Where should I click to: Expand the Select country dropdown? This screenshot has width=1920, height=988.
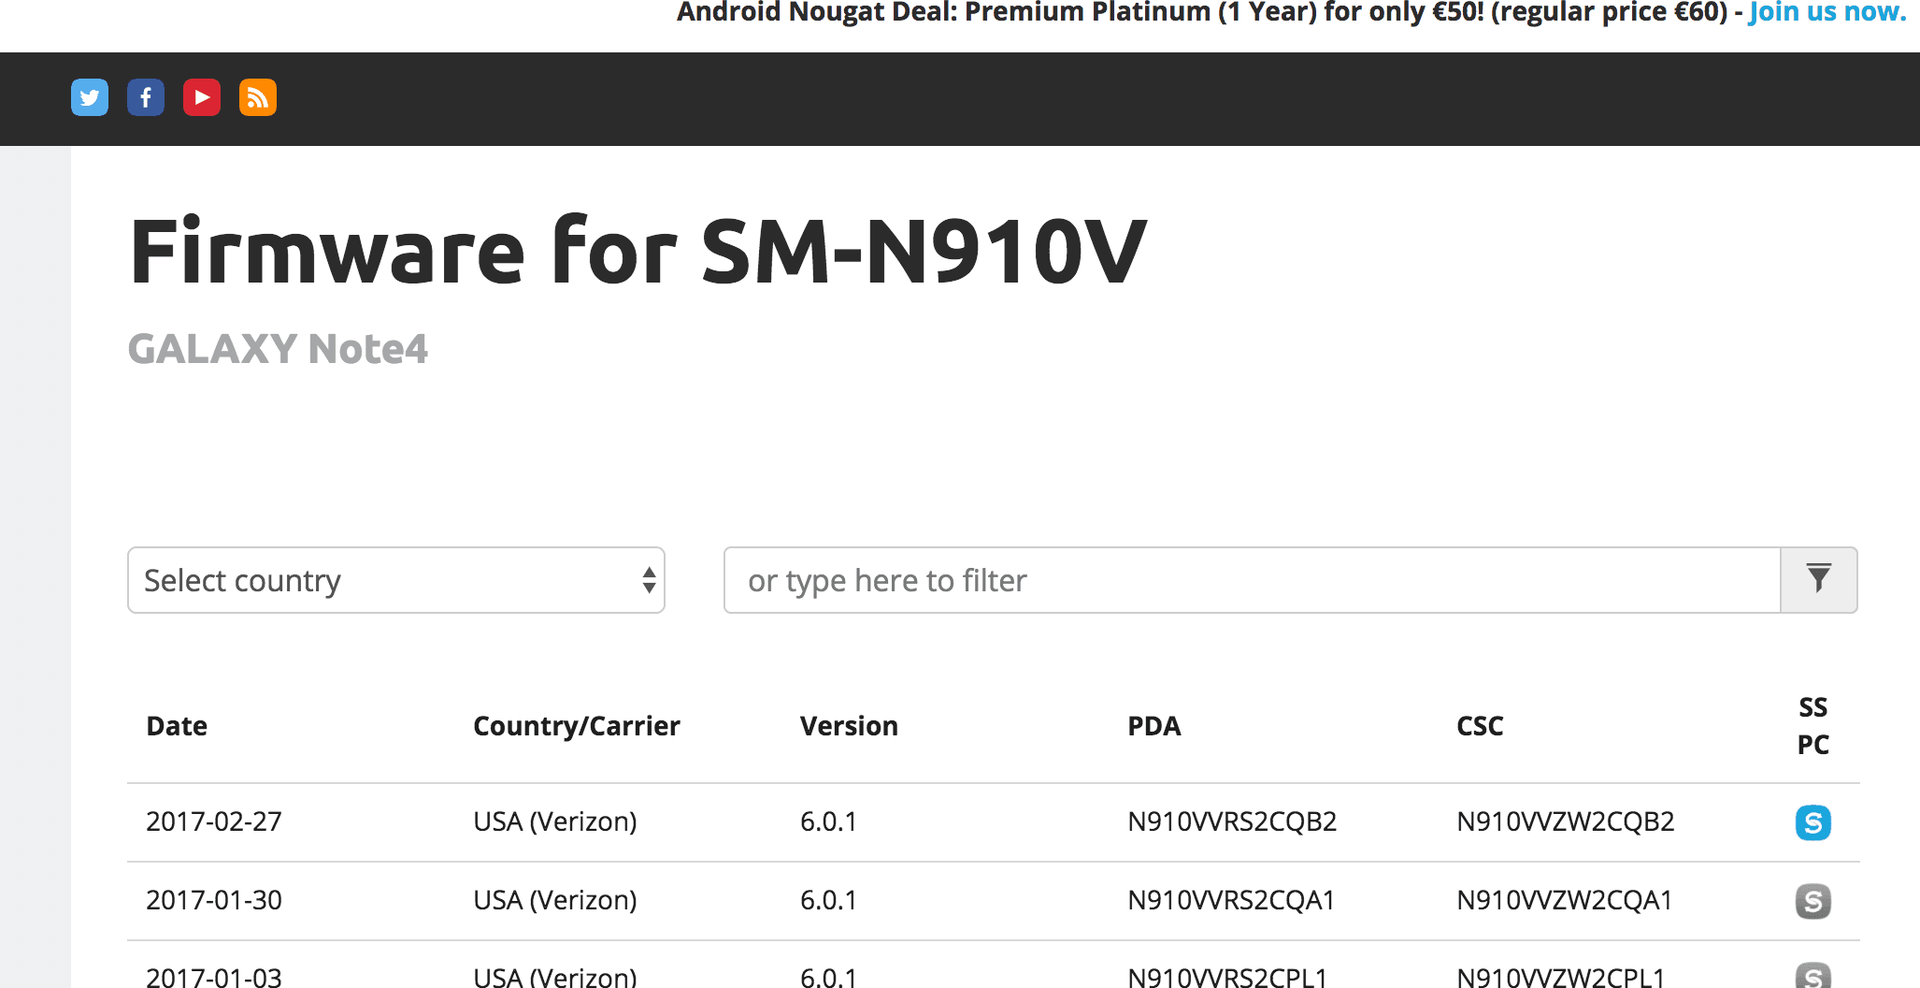[x=396, y=580]
